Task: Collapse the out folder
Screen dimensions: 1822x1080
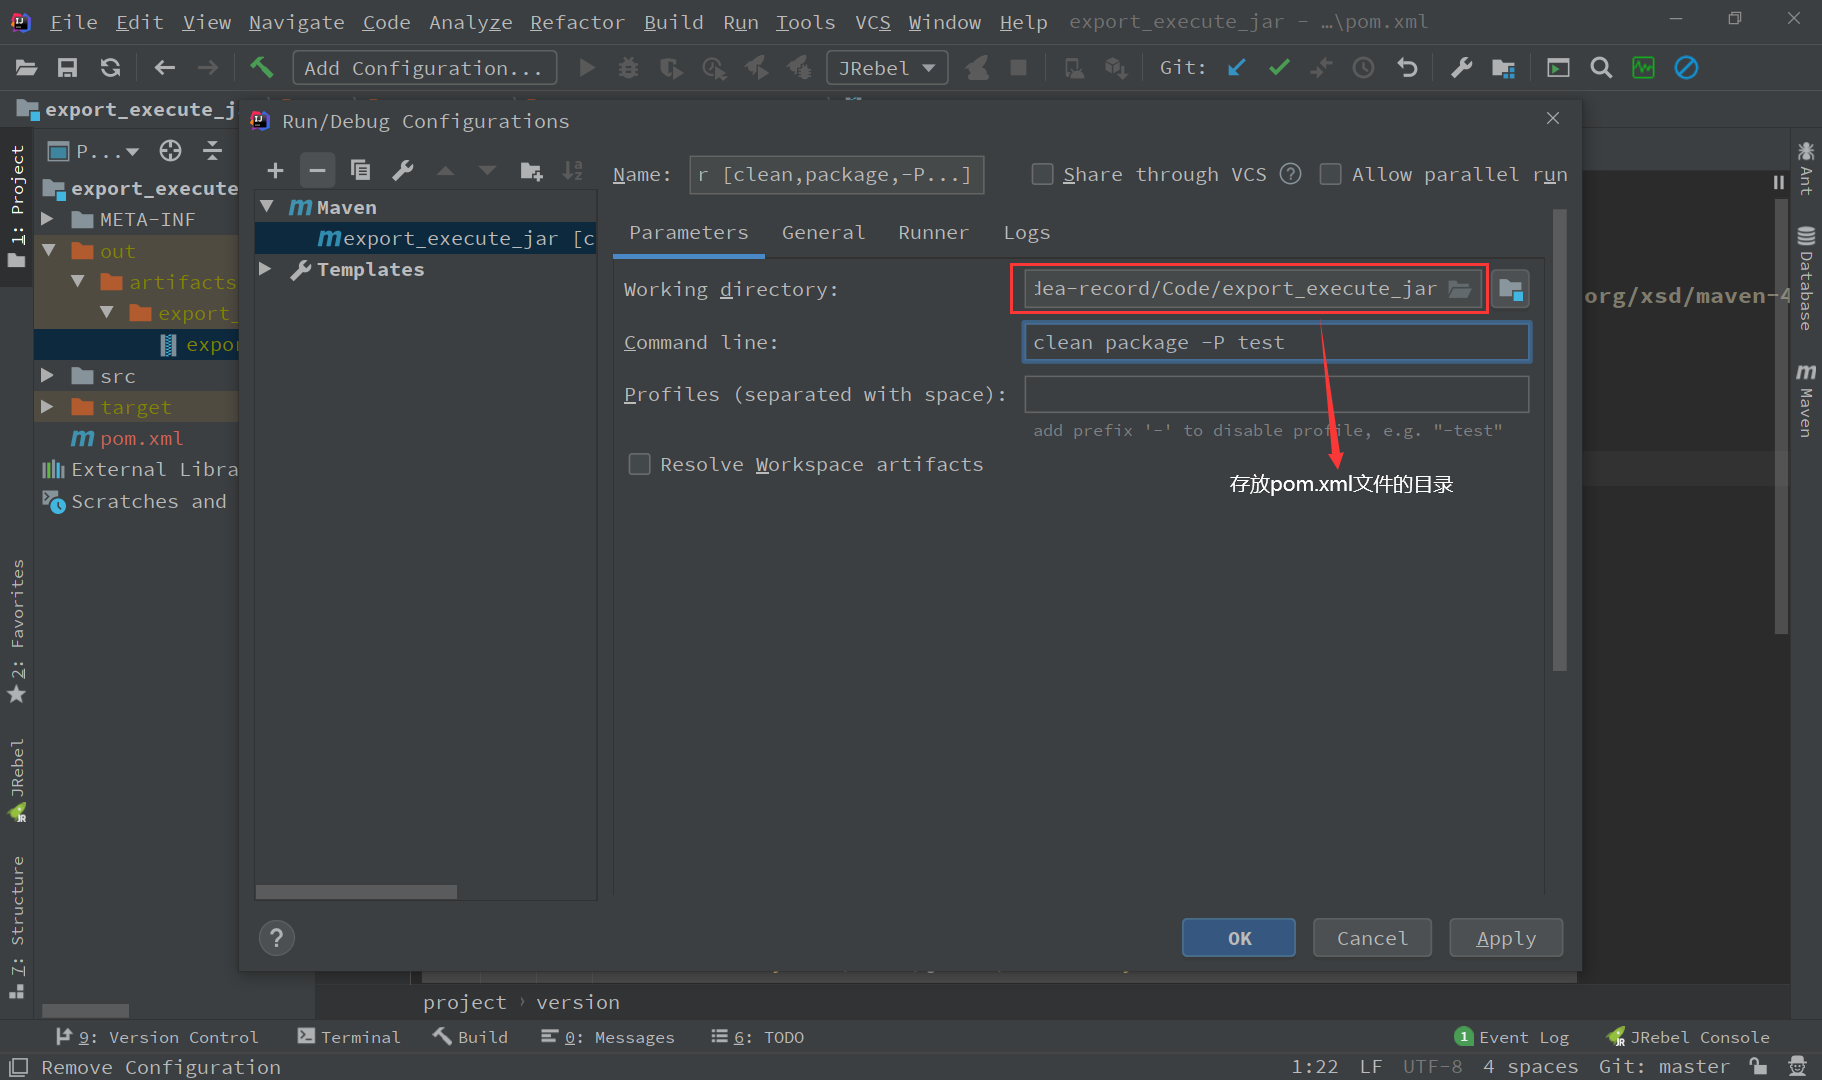Action: 47,250
